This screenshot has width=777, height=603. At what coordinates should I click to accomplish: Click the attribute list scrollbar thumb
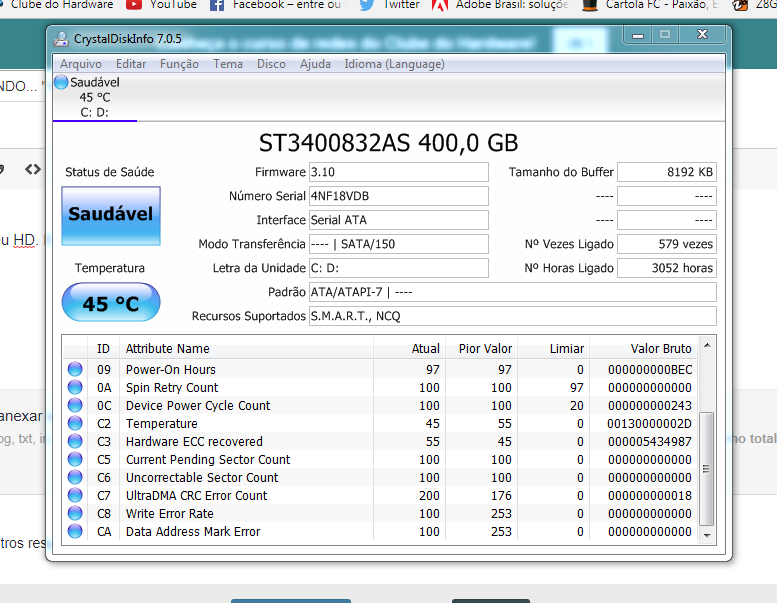[707, 468]
